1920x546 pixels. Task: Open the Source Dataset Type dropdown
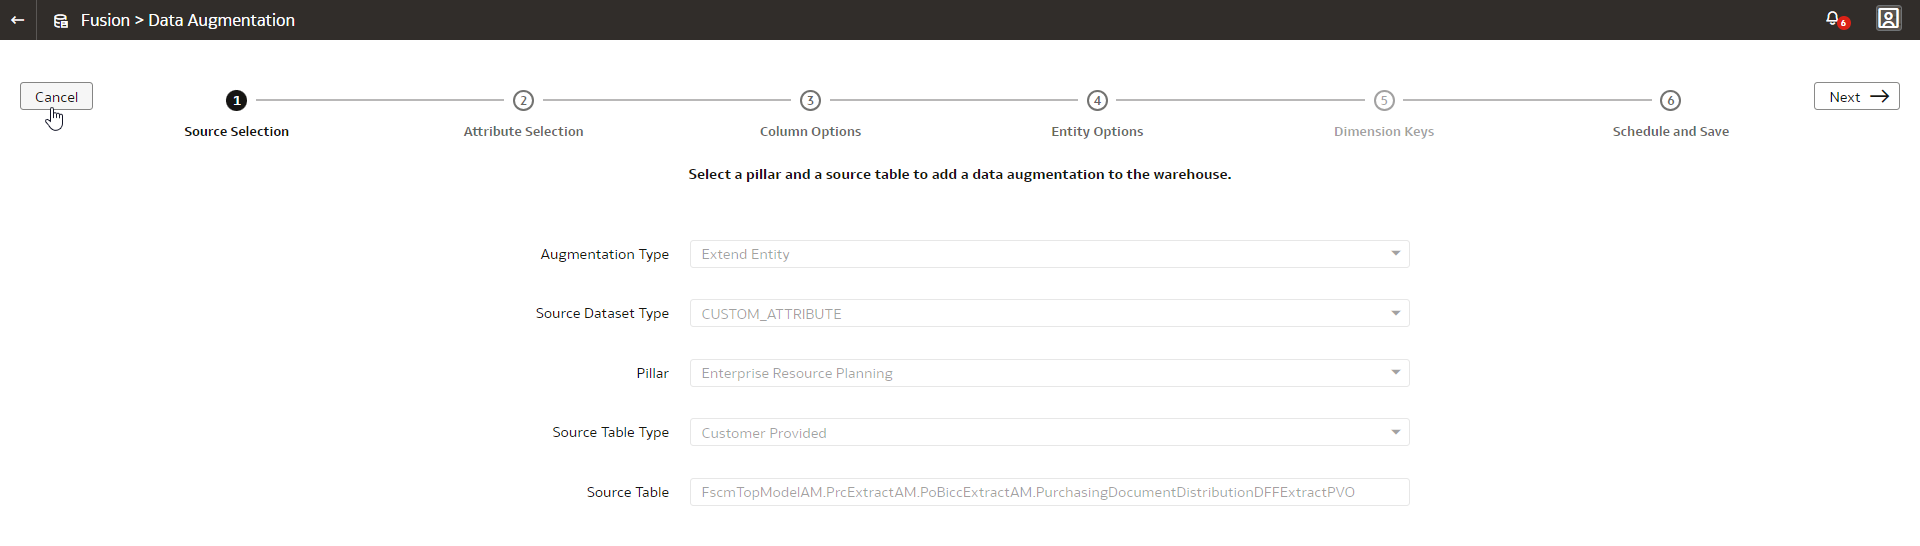(1395, 314)
